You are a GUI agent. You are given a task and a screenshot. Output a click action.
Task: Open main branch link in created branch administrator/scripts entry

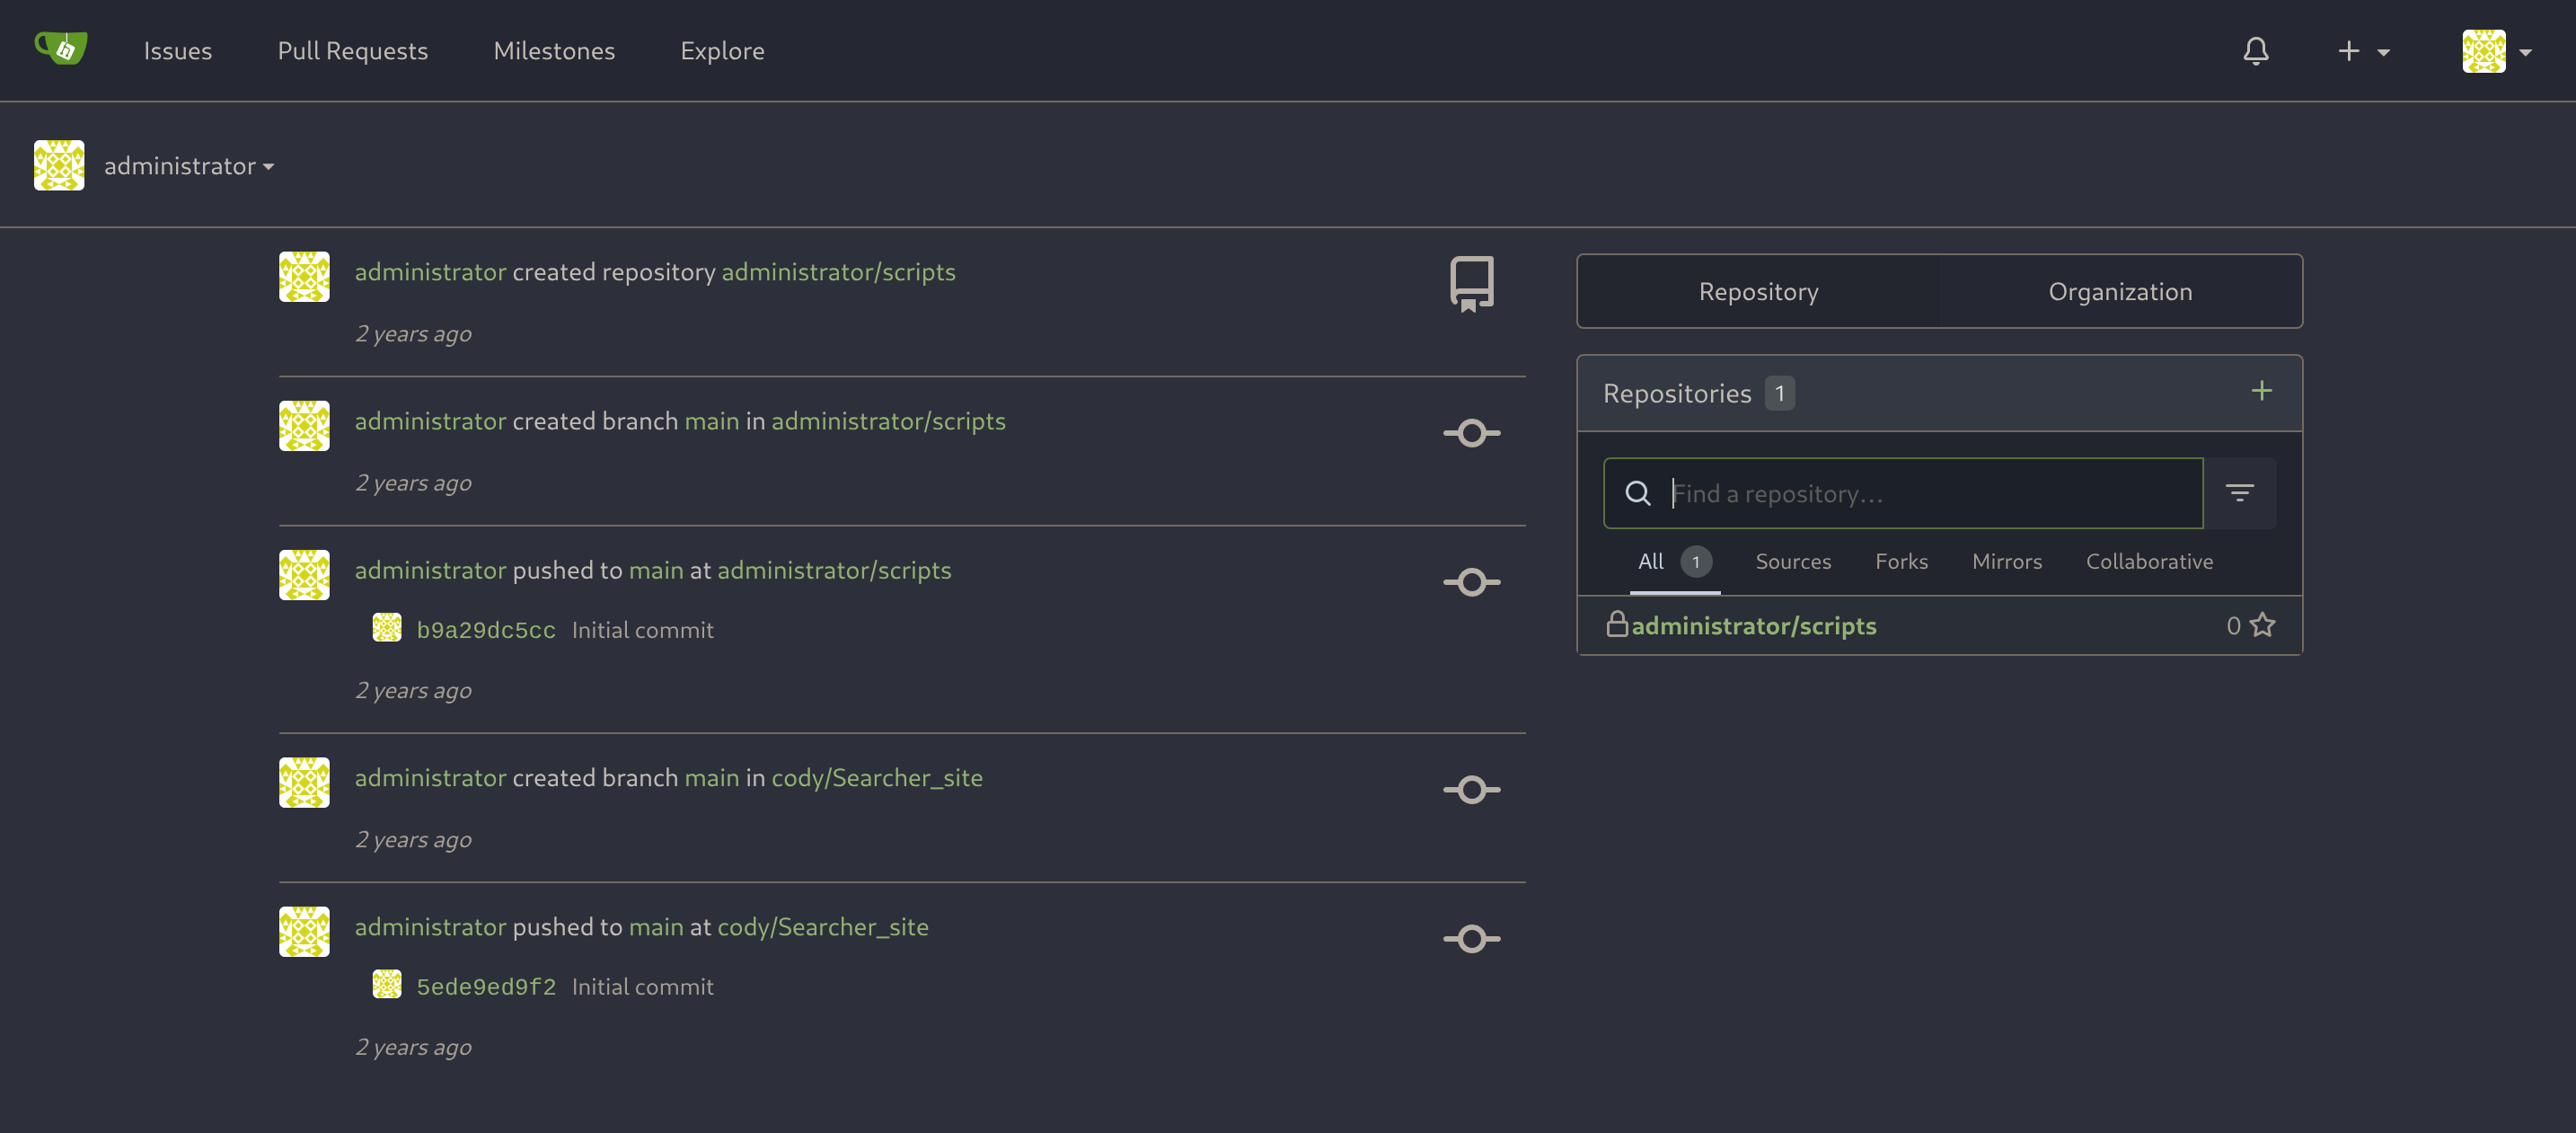point(711,421)
